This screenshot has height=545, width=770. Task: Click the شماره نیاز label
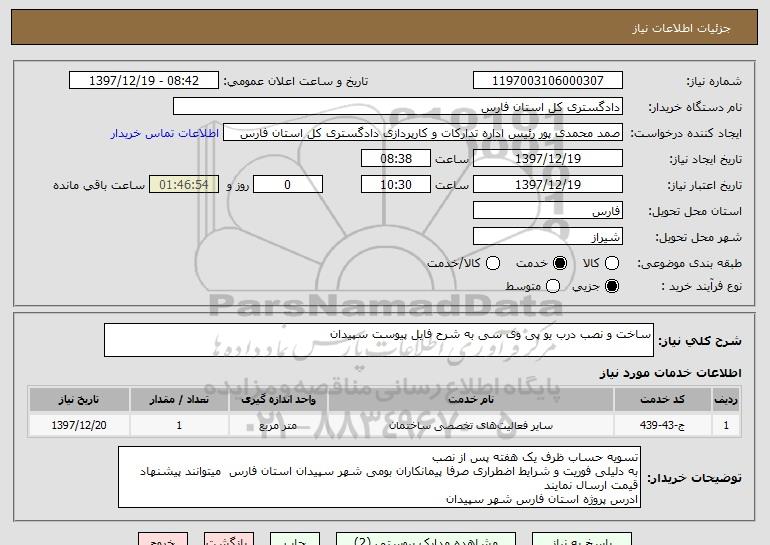tap(714, 81)
